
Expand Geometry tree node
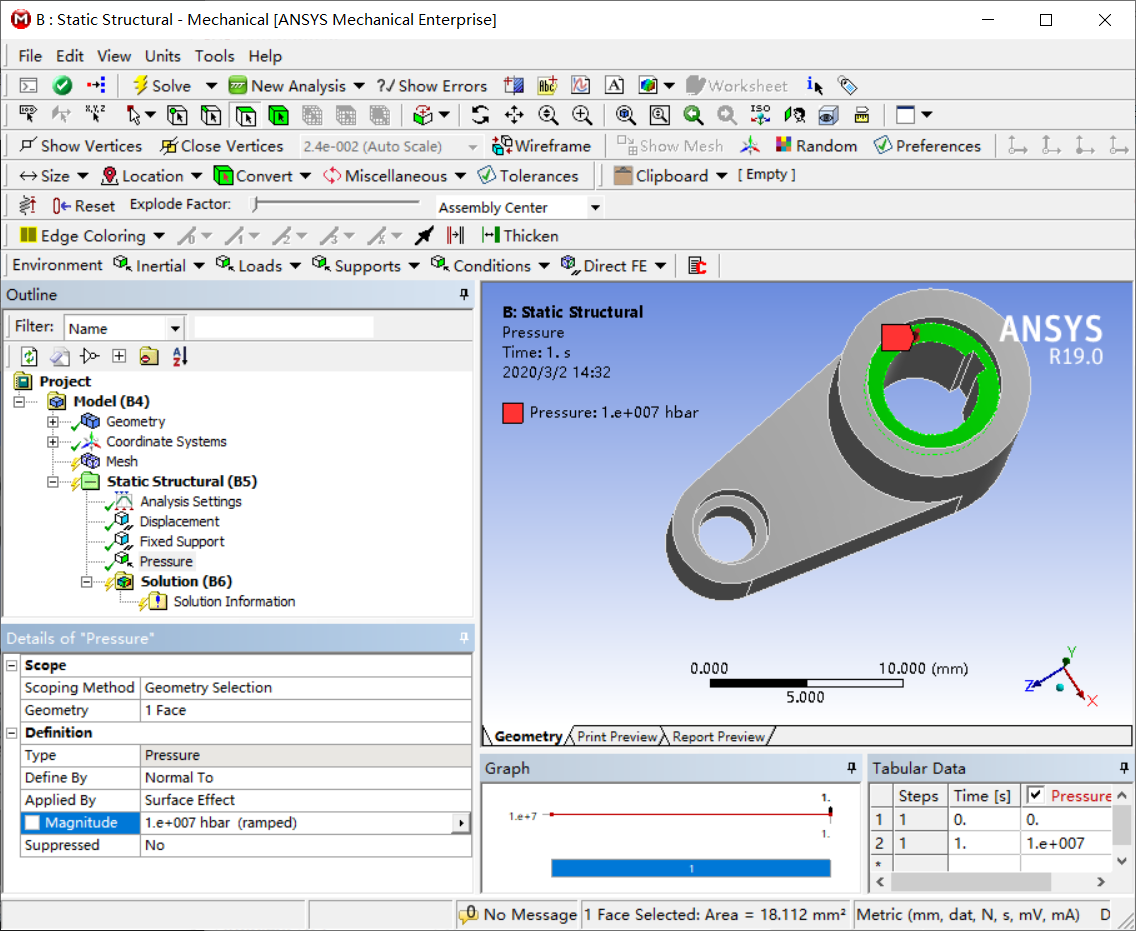pos(53,422)
